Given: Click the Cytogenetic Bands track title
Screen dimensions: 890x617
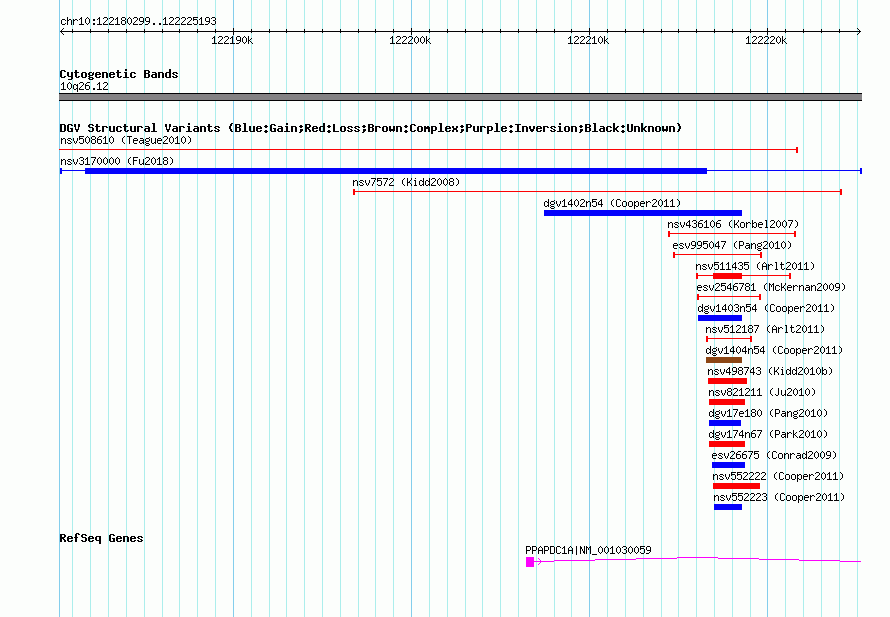Looking at the screenshot, I should 119,74.
